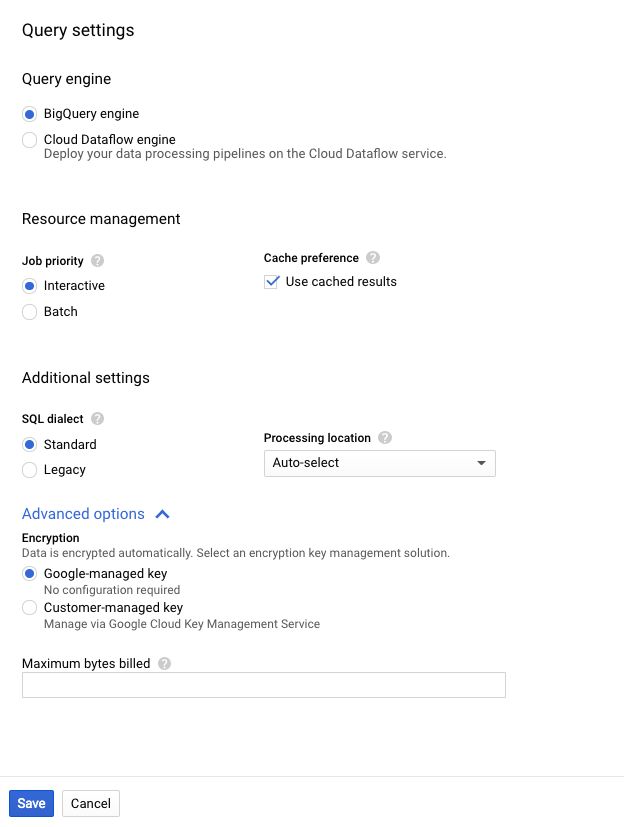The height and width of the screenshot is (827, 624).
Task: Select the Cloud Dataflow engine option
Action: [30, 140]
